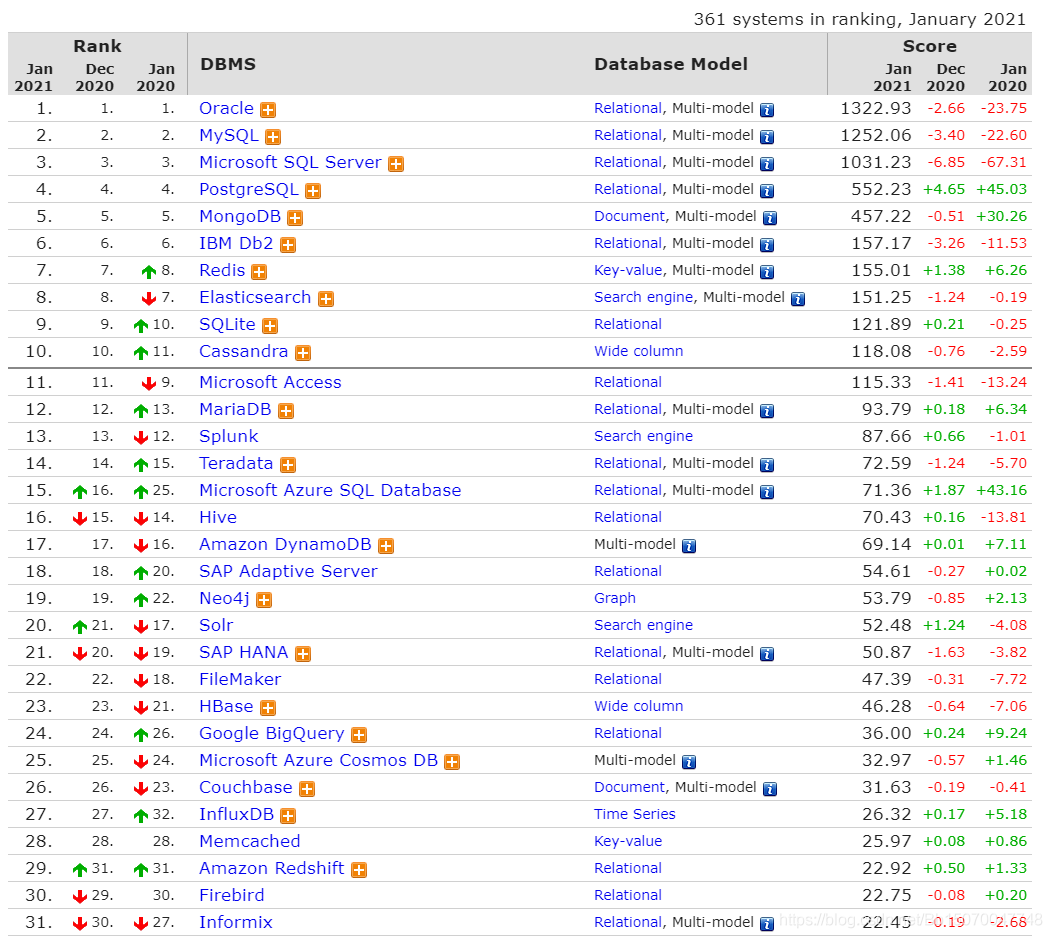Click plus icon beside Amazon Redshift
This screenshot has height=938, width=1052.
359,870
